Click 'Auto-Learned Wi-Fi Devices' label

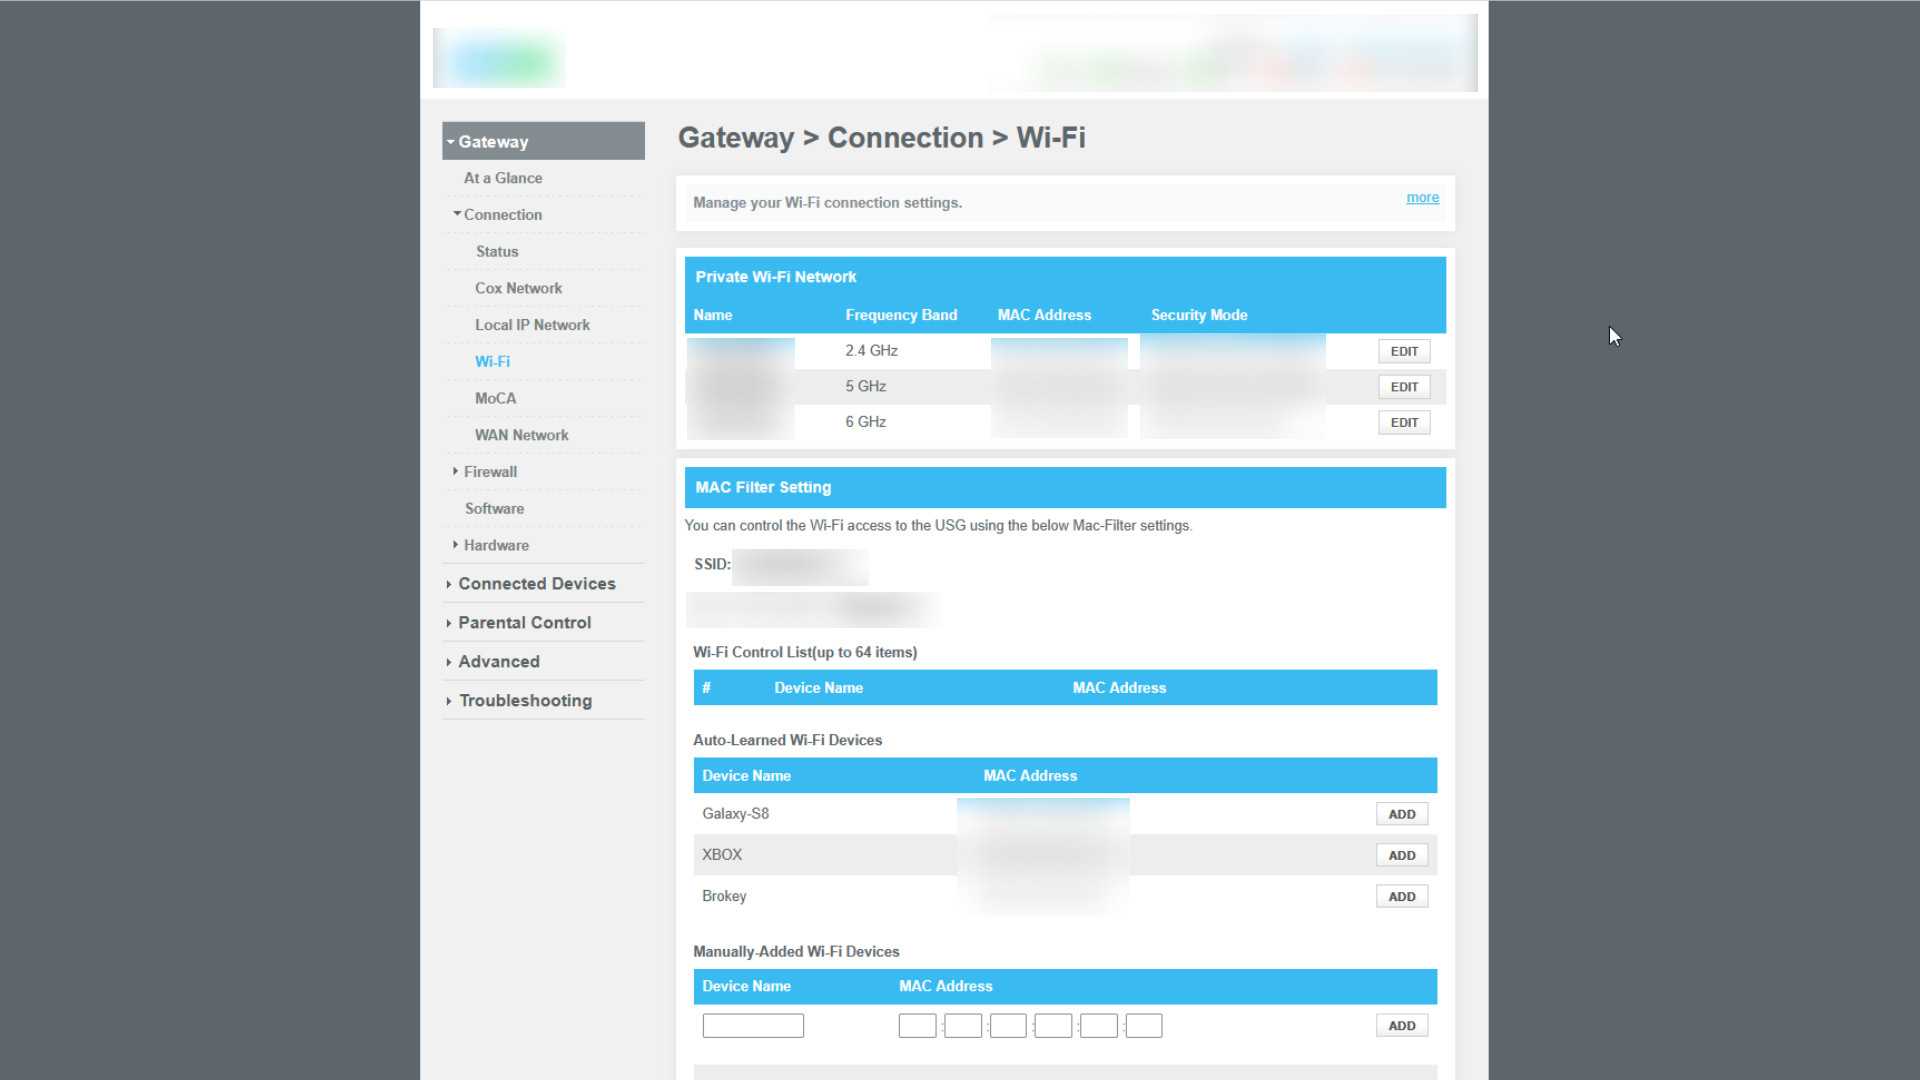[x=787, y=741]
